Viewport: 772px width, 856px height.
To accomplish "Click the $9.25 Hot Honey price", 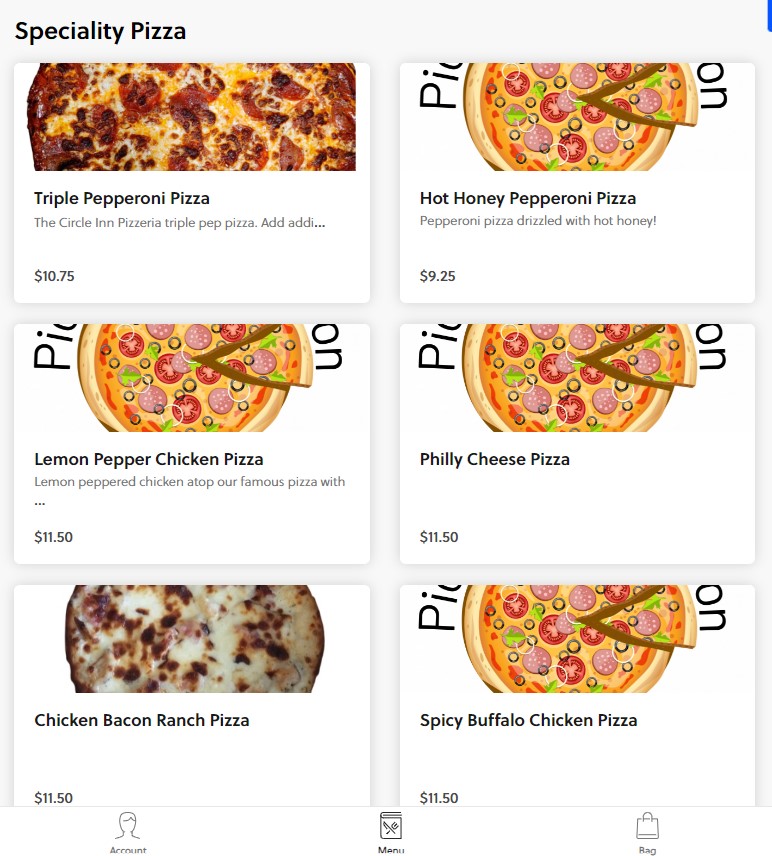I will point(438,276).
